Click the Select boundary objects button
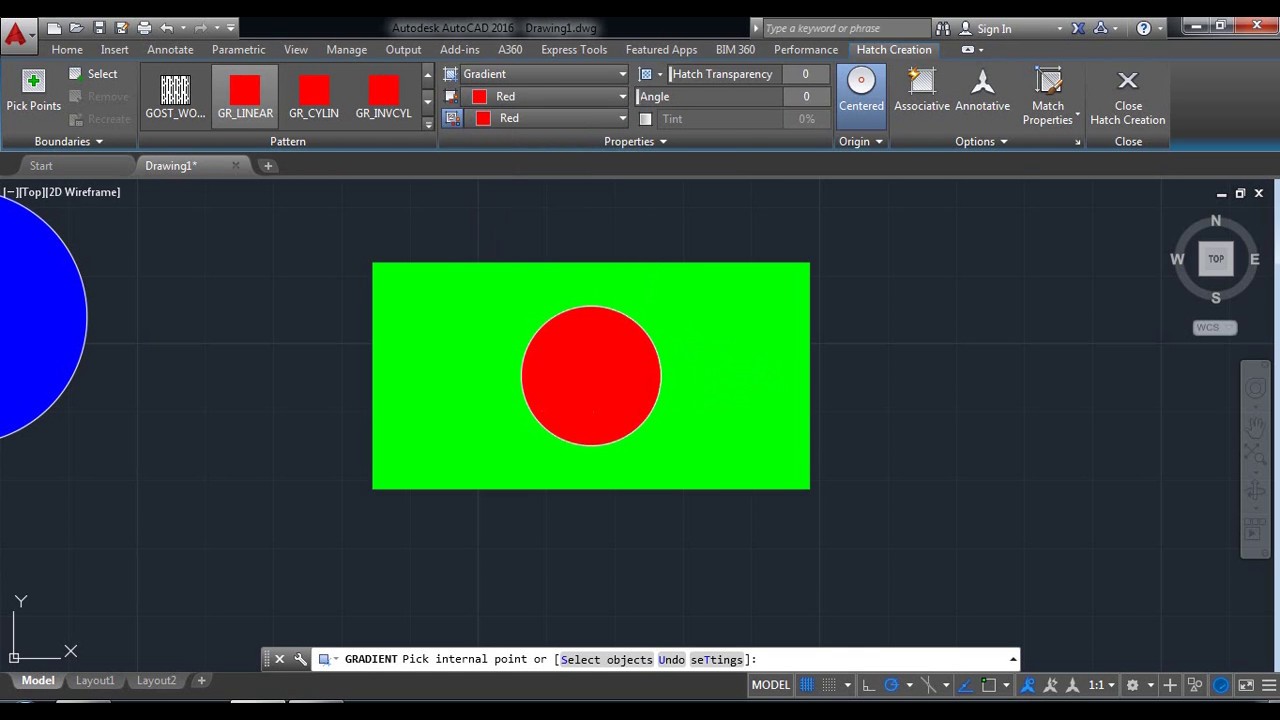 pos(93,74)
